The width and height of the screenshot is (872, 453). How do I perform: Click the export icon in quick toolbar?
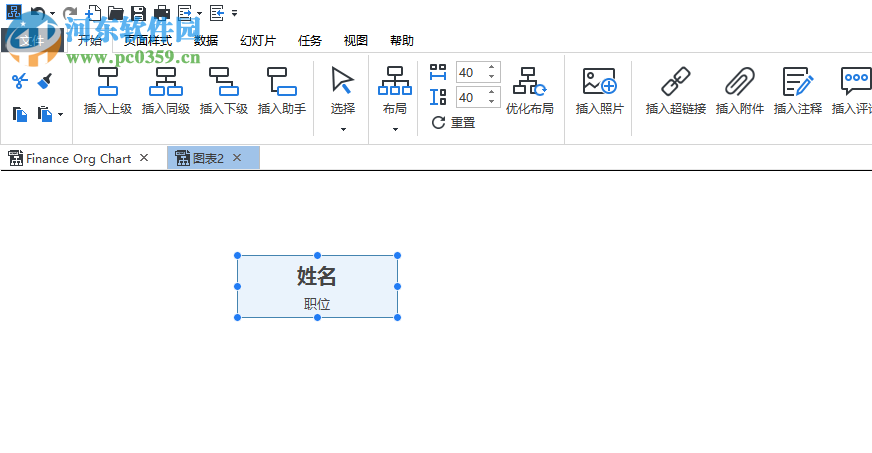click(x=185, y=12)
